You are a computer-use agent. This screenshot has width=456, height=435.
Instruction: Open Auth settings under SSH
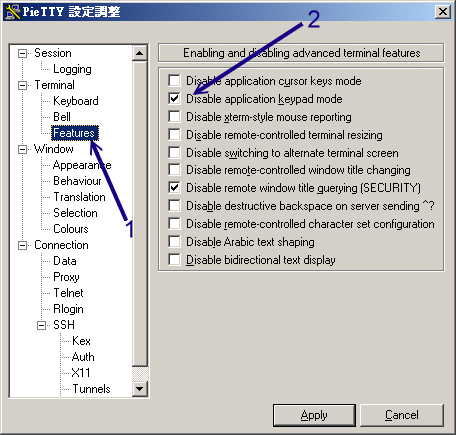[83, 357]
